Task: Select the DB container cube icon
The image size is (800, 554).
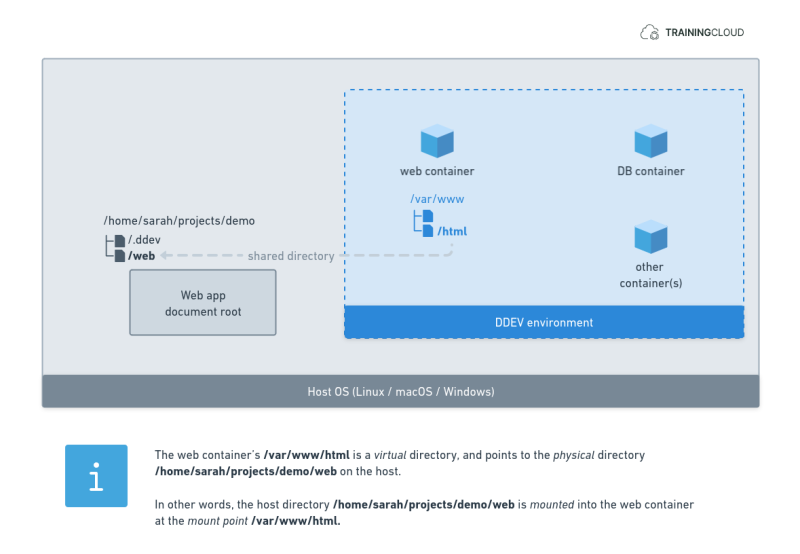Action: (x=651, y=141)
